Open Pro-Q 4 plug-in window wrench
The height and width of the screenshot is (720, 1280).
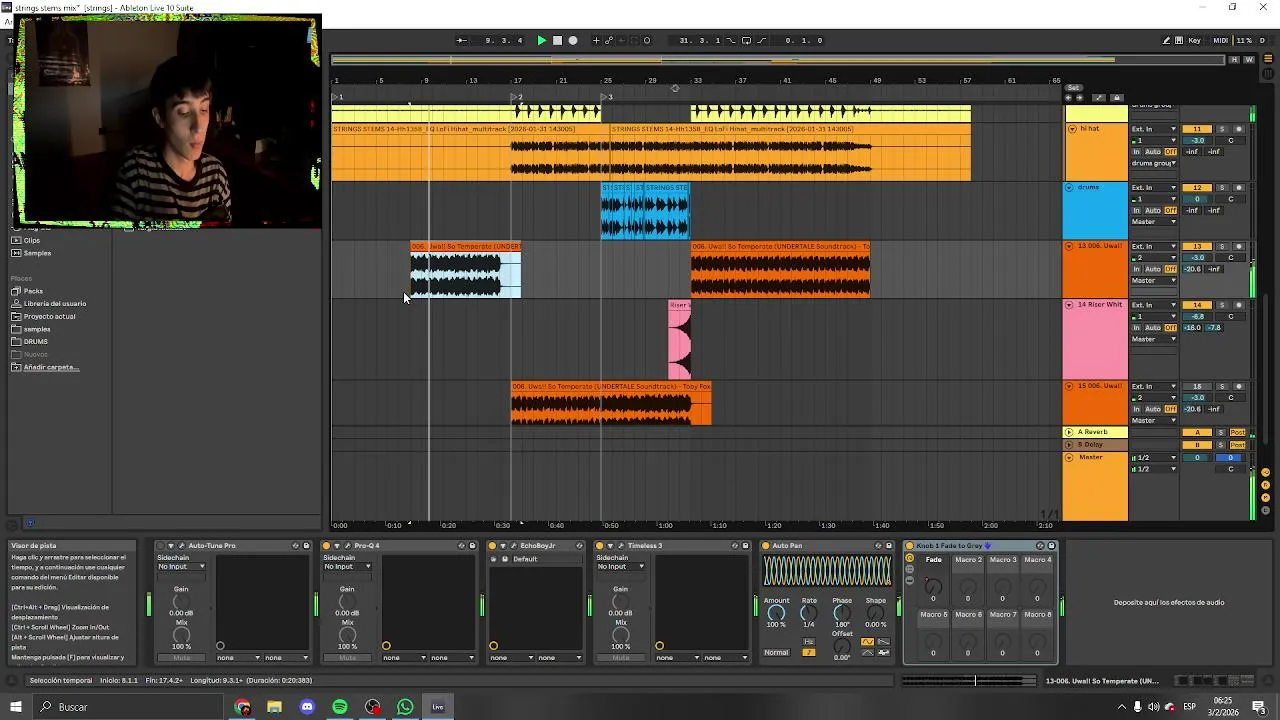[x=347, y=546]
